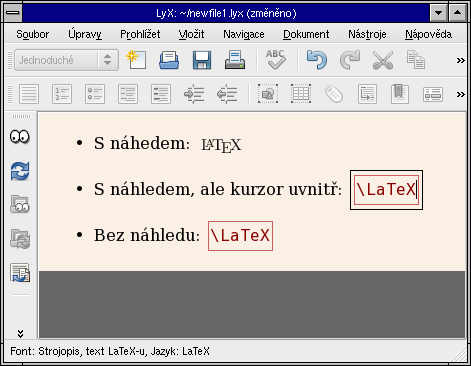The image size is (471, 366).
Task: Click 'S náhledem, ale kurzor uvnitř:' text
Action: (218, 189)
